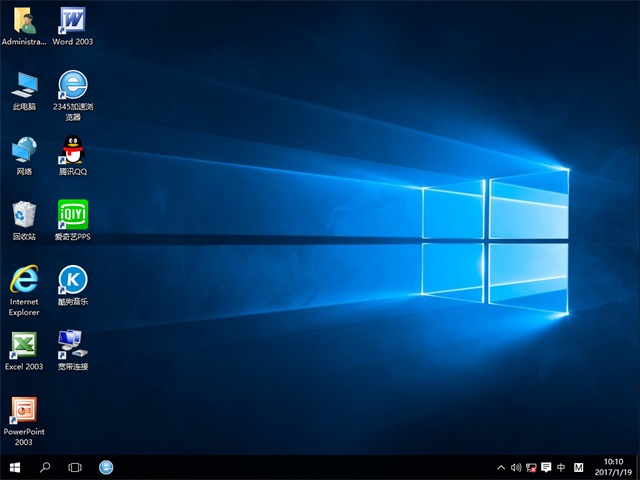The height and width of the screenshot is (480, 640).
Task: Select the Excel 2003 desktop shortcut
Action: [24, 345]
